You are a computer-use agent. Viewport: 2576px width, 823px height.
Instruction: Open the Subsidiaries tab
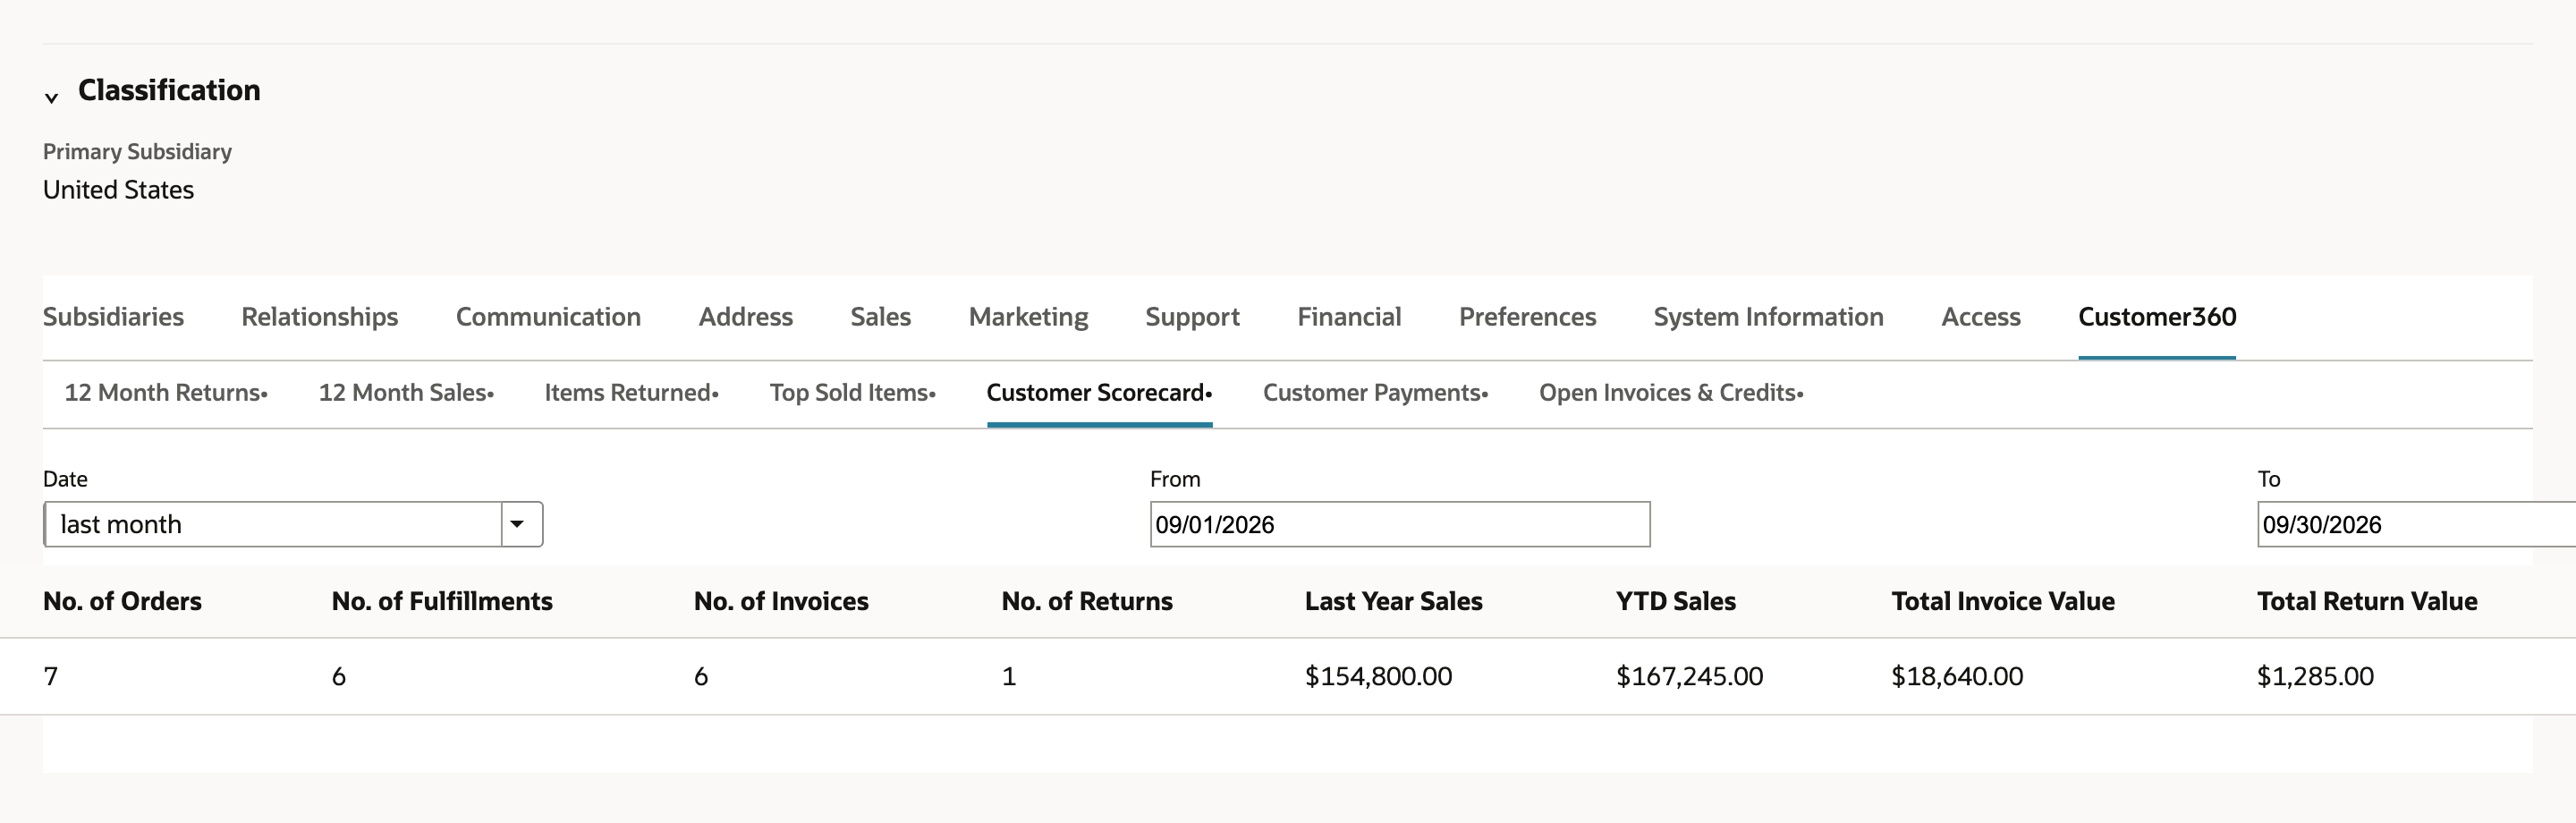(113, 317)
